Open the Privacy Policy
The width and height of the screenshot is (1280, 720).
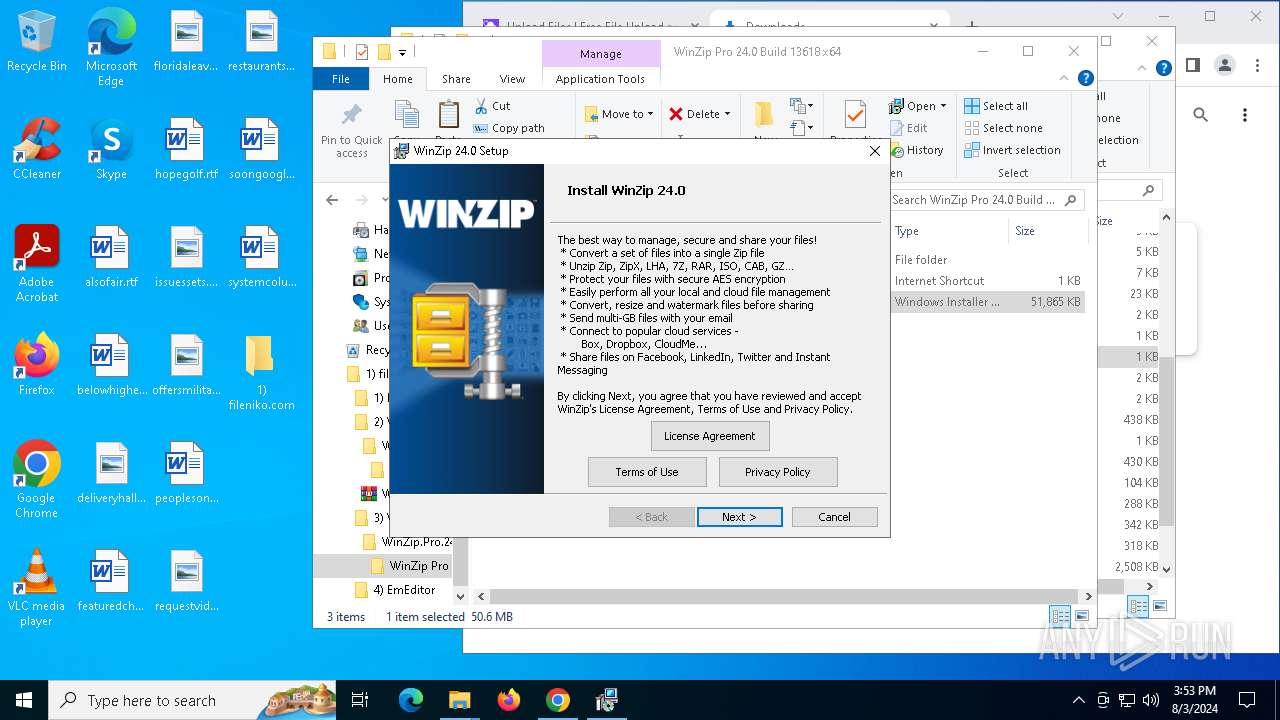[778, 472]
